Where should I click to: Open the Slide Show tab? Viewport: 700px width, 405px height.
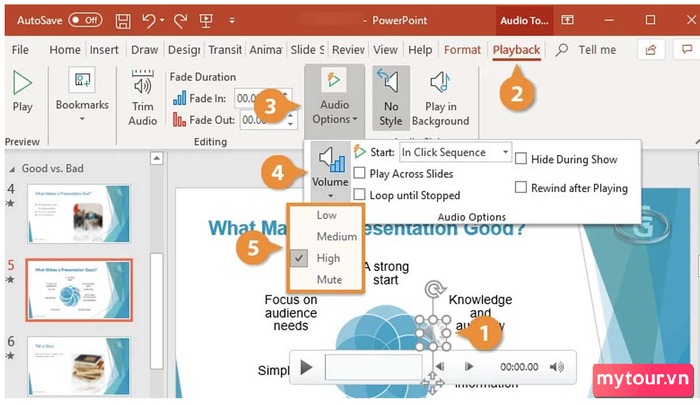pyautogui.click(x=307, y=50)
